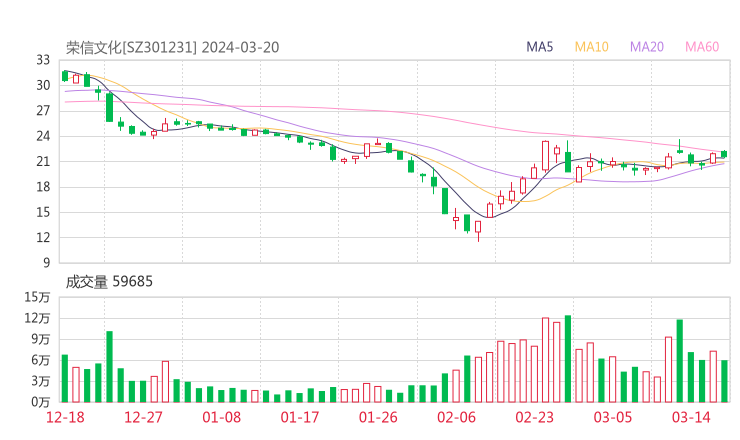Select the tall red candlestick peaking above 23
Viewport: 740px width, 440px height.
click(546, 156)
